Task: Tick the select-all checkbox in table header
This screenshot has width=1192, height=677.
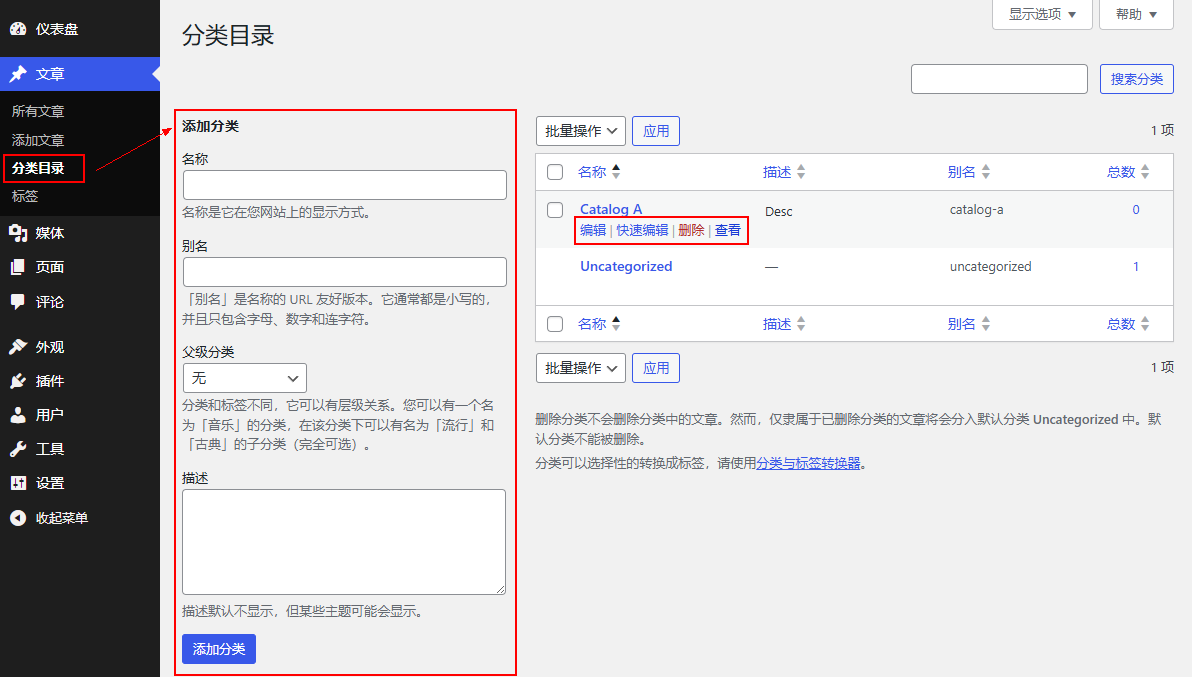Action: [x=555, y=172]
